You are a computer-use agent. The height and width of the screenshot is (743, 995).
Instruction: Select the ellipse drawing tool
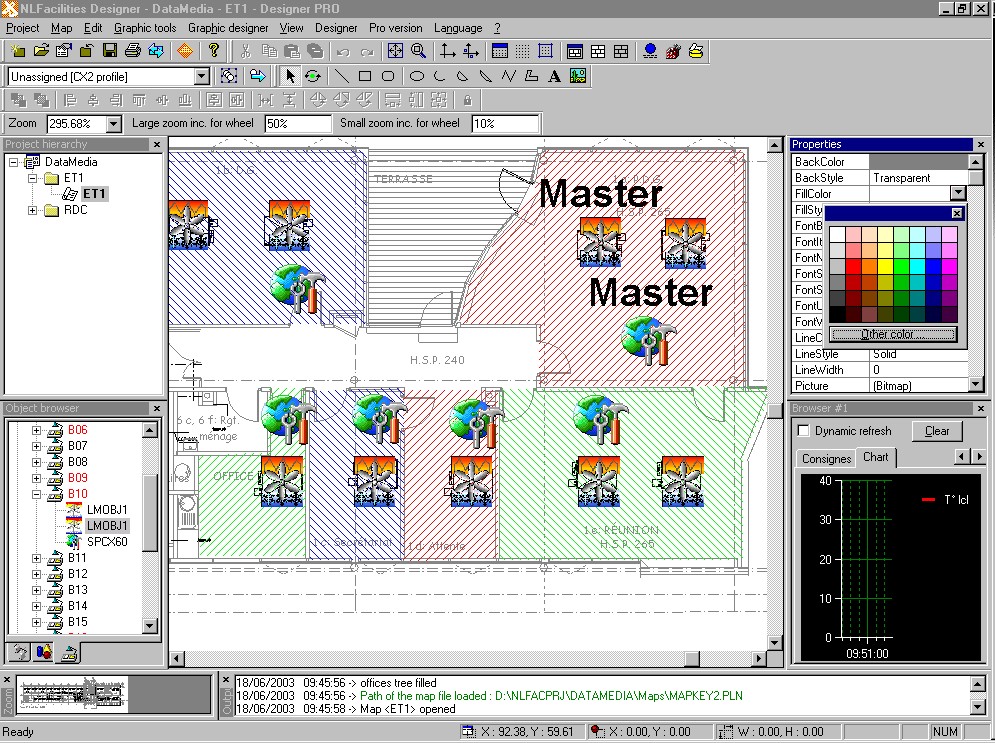(417, 76)
